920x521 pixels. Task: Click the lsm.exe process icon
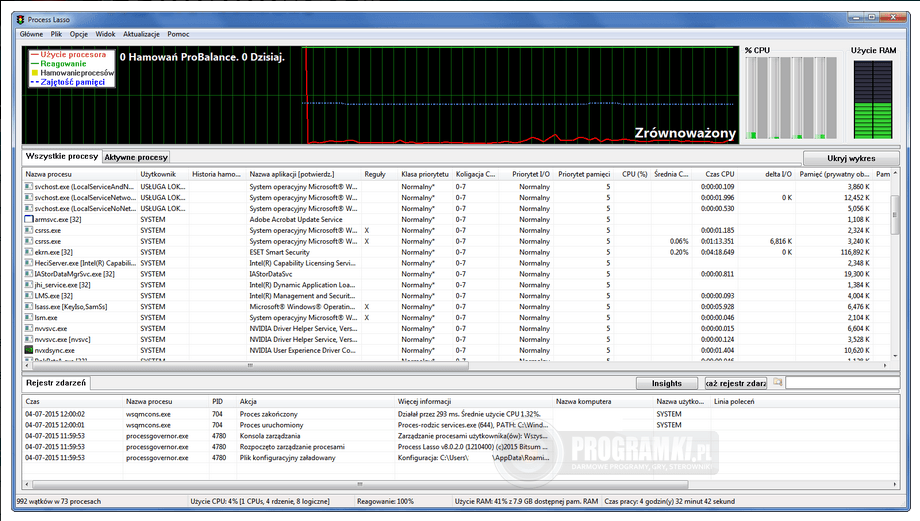point(28,317)
